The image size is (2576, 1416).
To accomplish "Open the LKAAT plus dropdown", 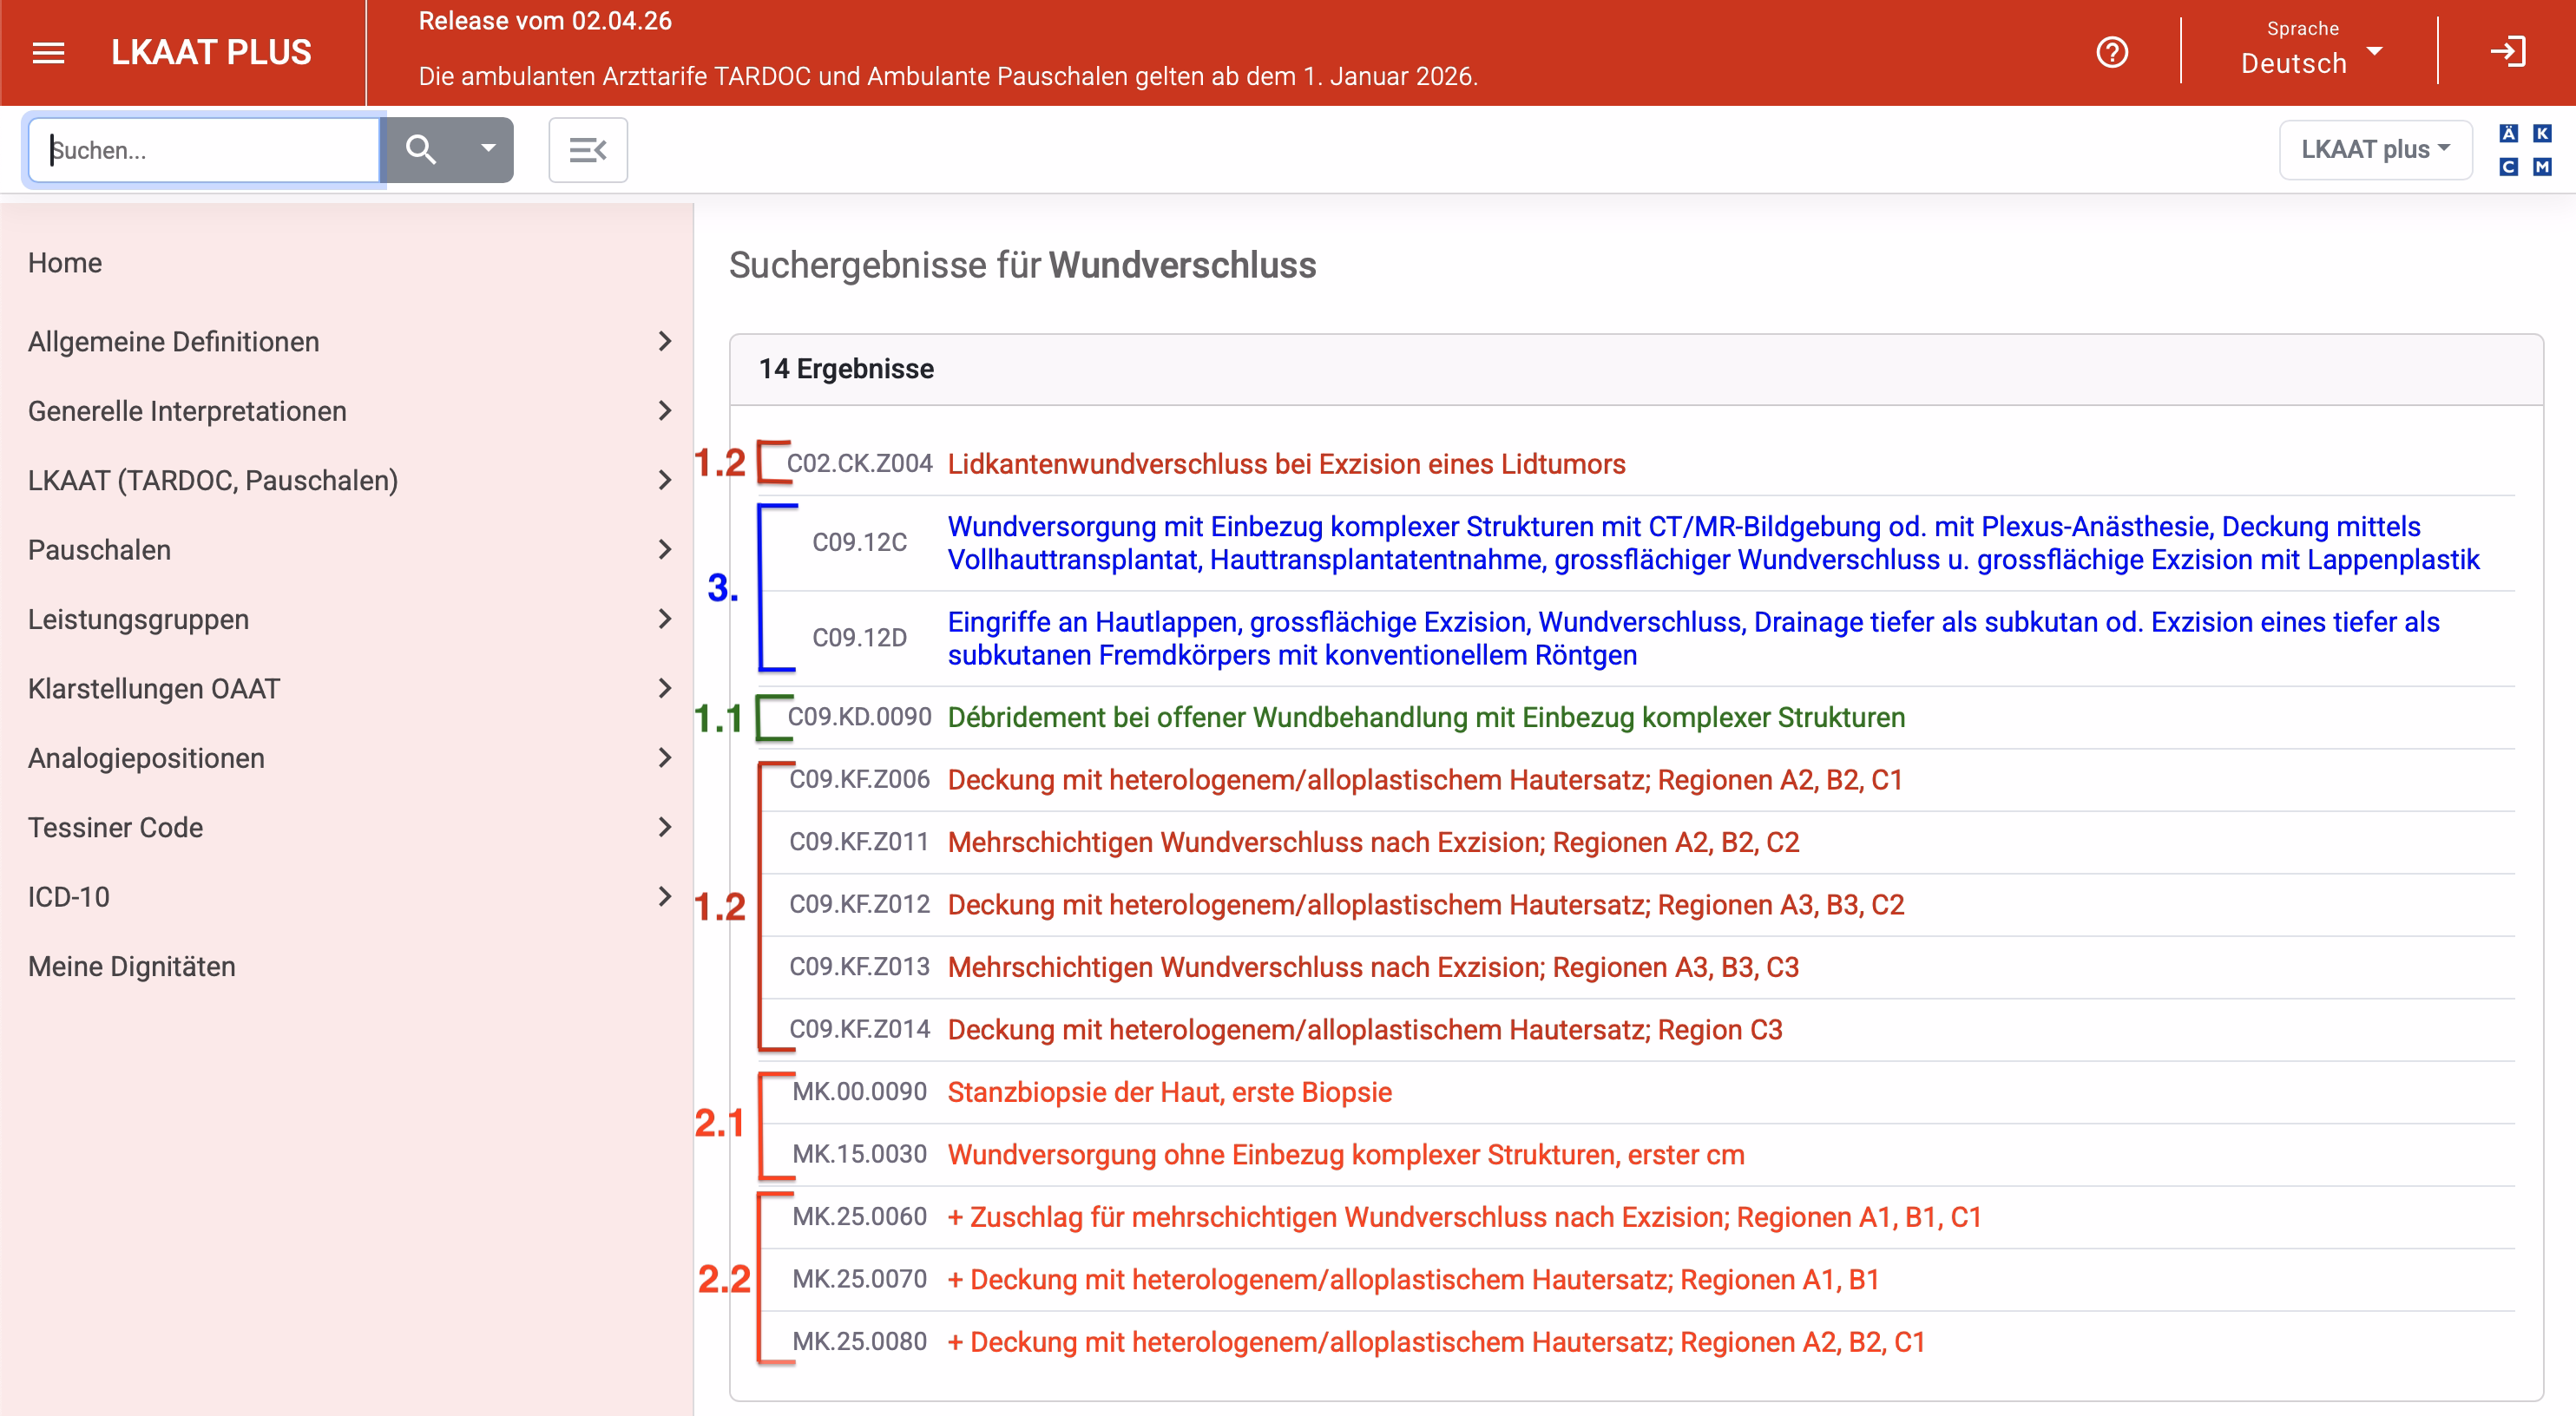I will point(2375,150).
